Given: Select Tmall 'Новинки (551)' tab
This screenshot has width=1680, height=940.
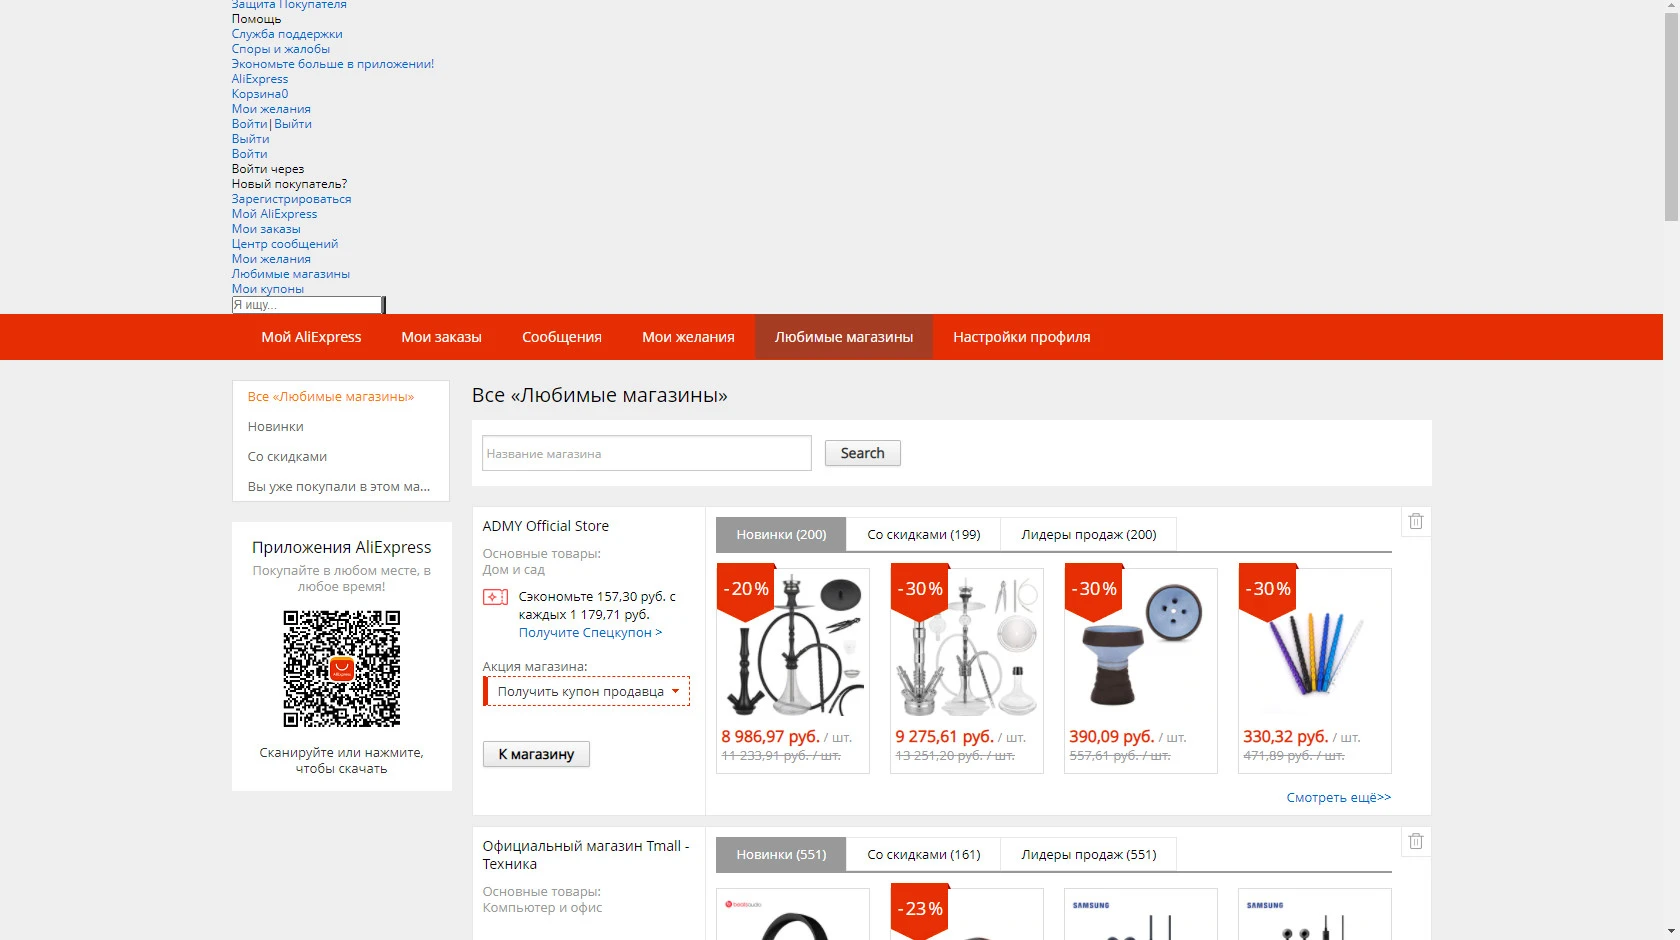Looking at the screenshot, I should click(781, 854).
